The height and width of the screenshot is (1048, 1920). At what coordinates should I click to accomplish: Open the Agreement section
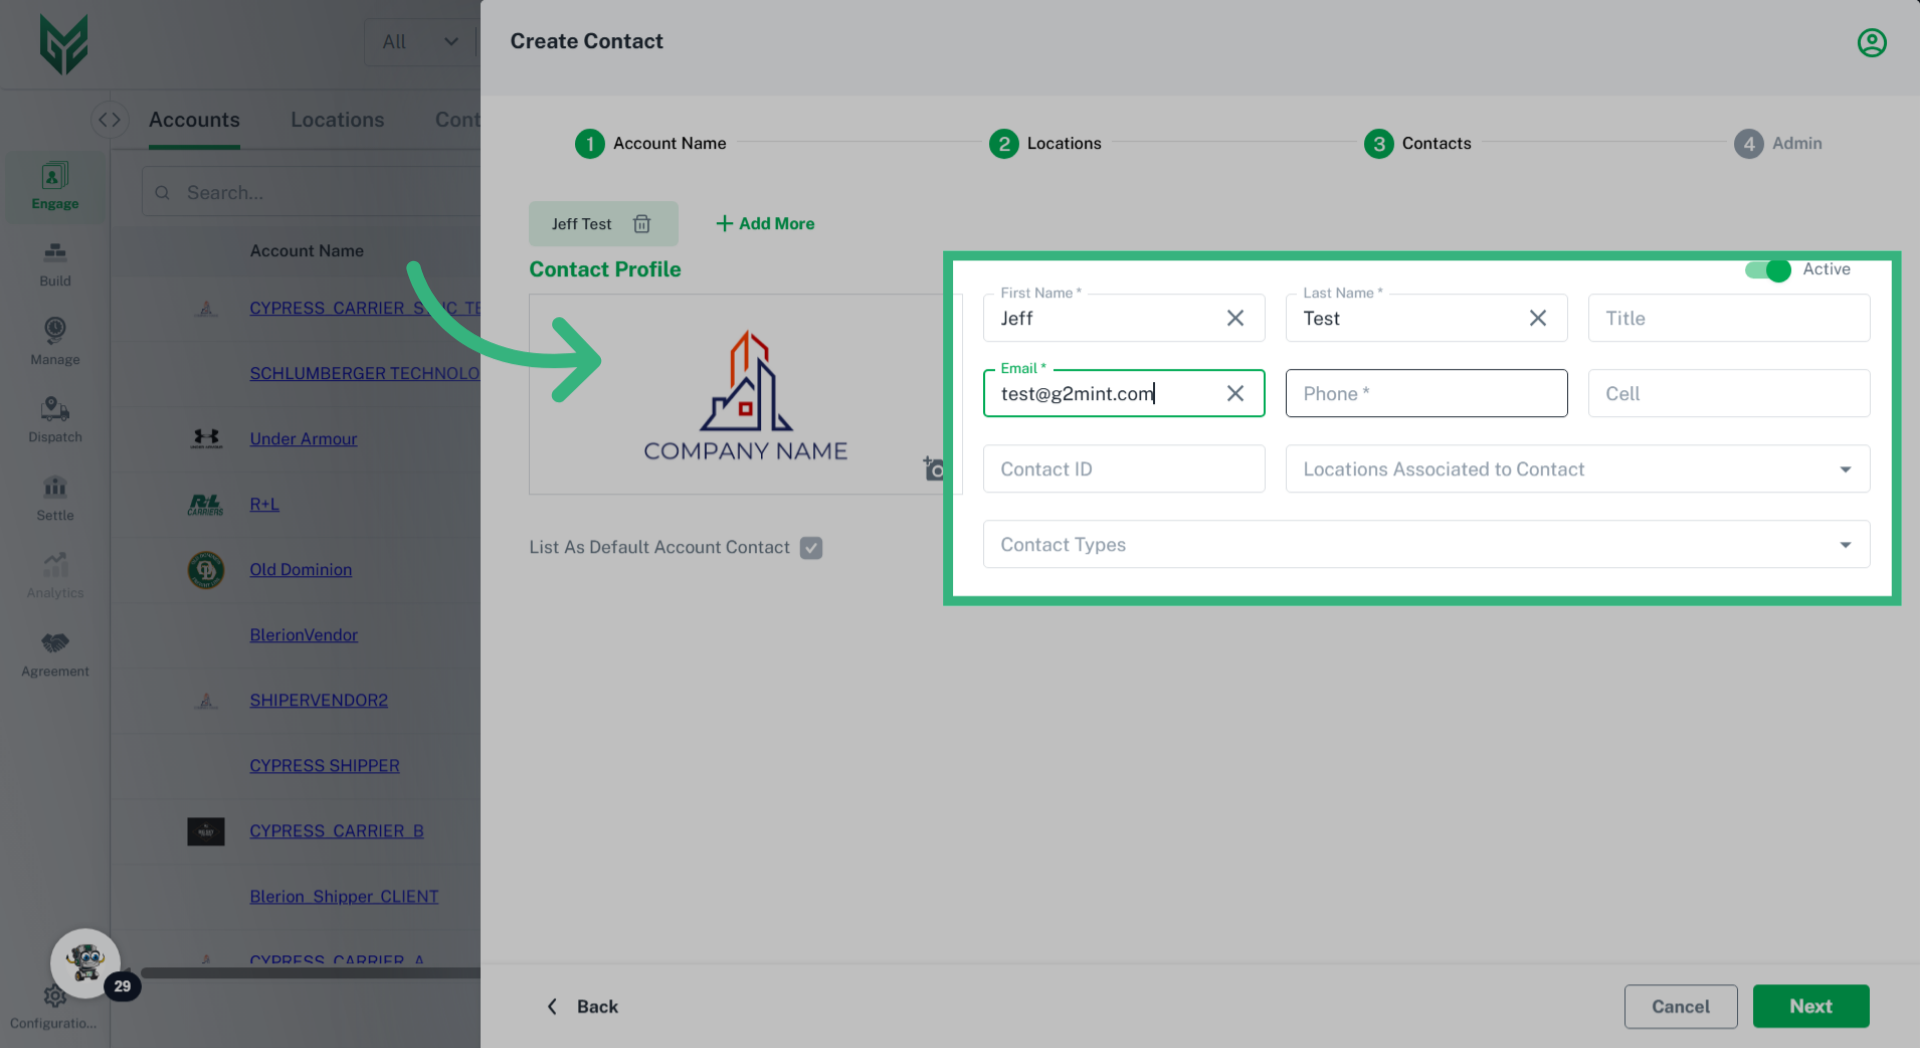pos(54,652)
